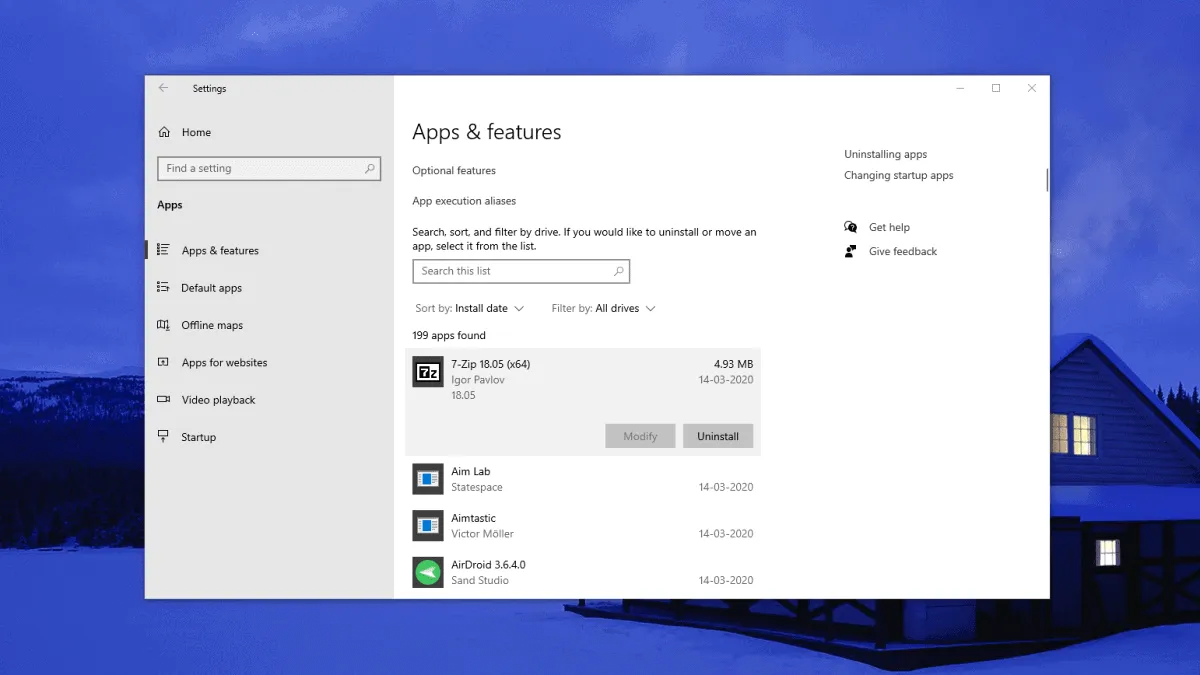View App execution aliases
Screen dimensions: 1200x675
click(x=464, y=200)
